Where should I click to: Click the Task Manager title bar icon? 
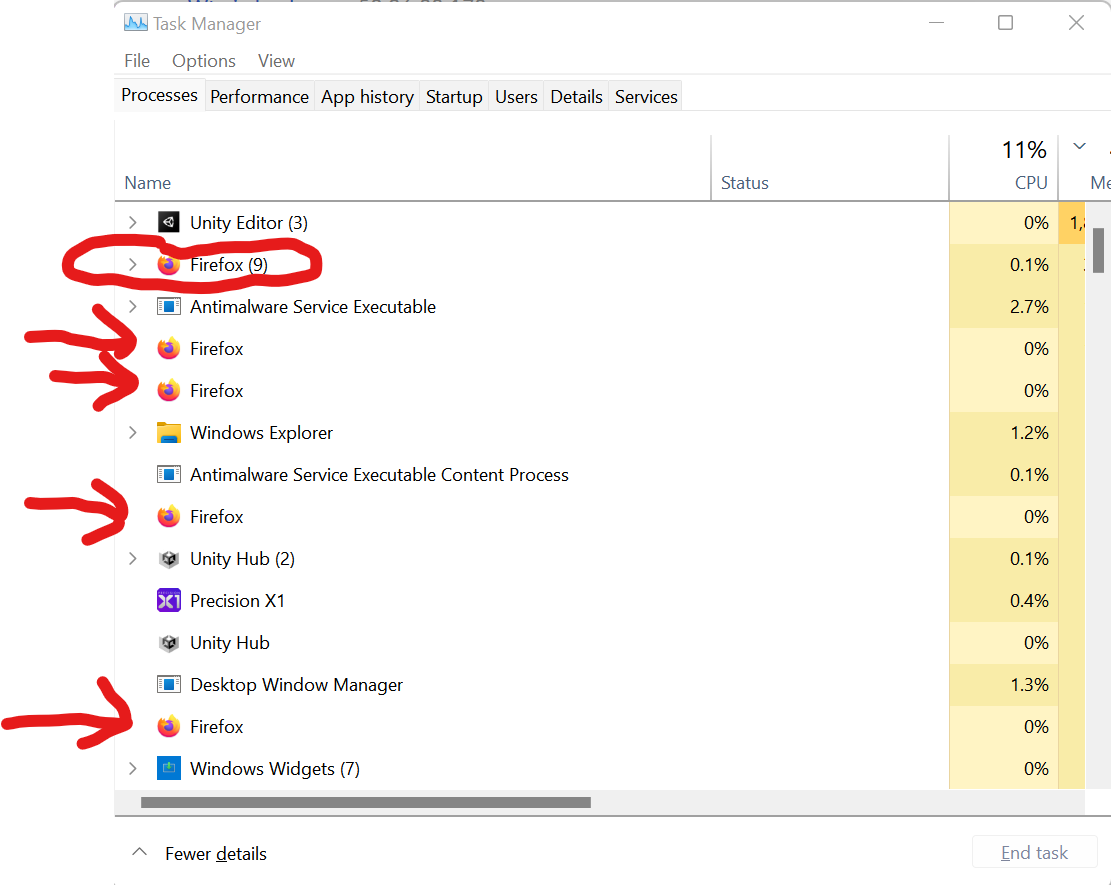pyautogui.click(x=135, y=23)
